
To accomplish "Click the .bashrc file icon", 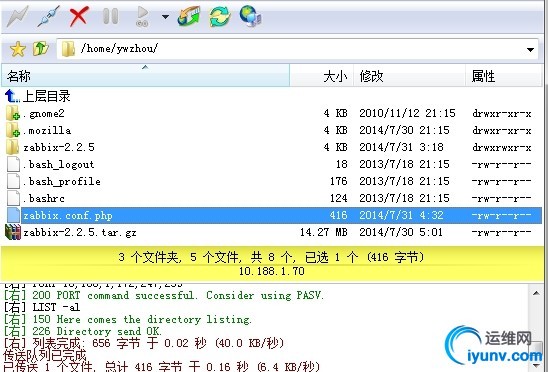I will [13, 198].
